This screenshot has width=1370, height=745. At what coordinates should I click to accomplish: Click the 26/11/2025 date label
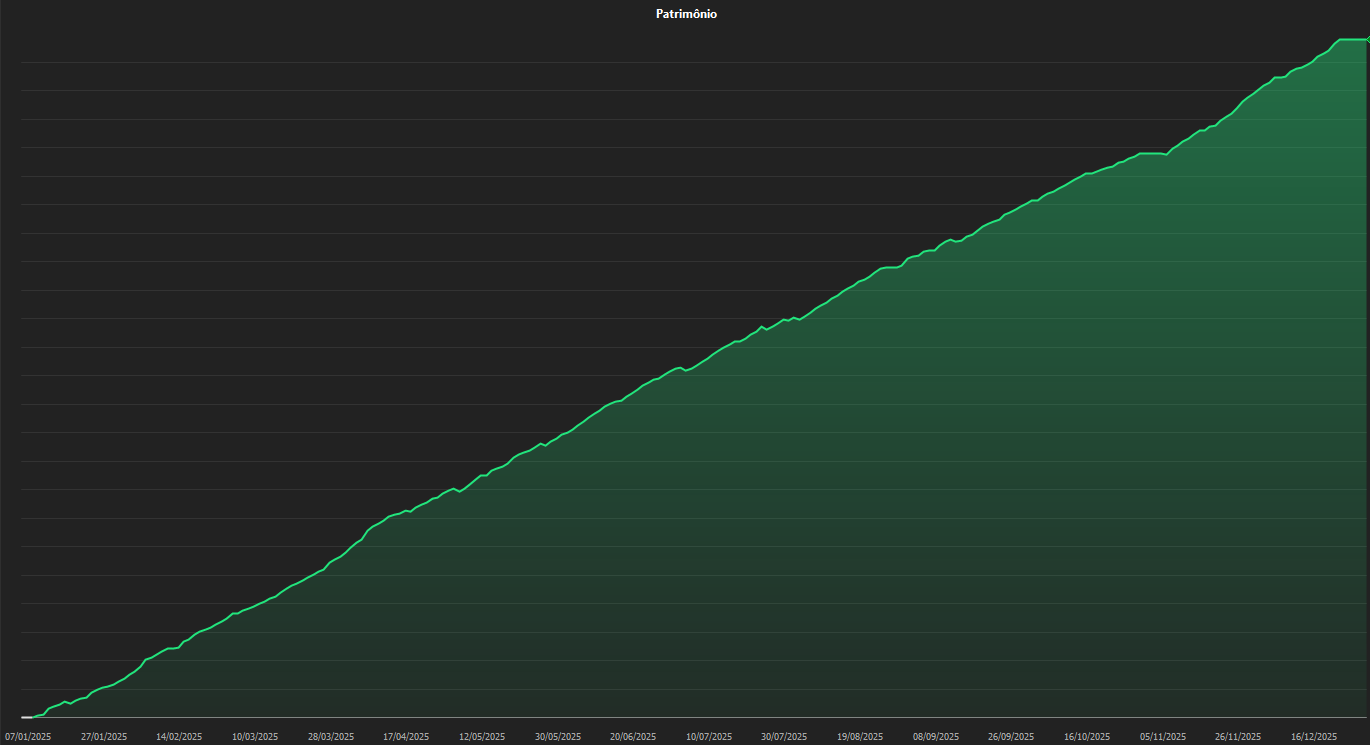tap(1238, 737)
